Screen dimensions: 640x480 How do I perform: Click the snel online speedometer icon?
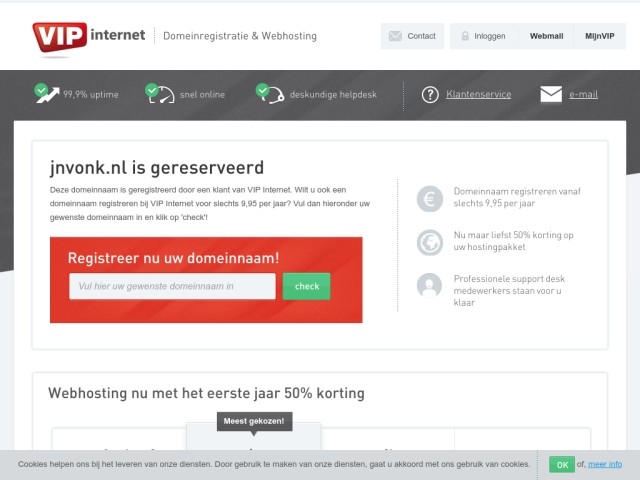coord(160,93)
